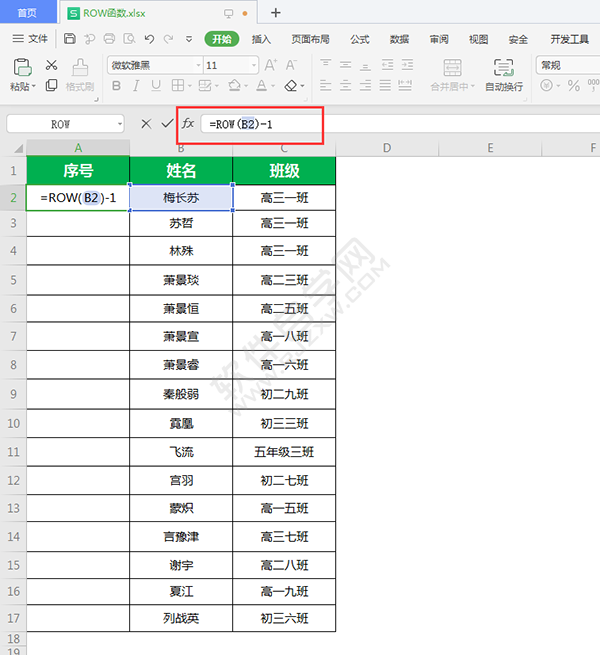600x655 pixels.
Task: Increase indent icon
Action: pyautogui.click(x=407, y=64)
